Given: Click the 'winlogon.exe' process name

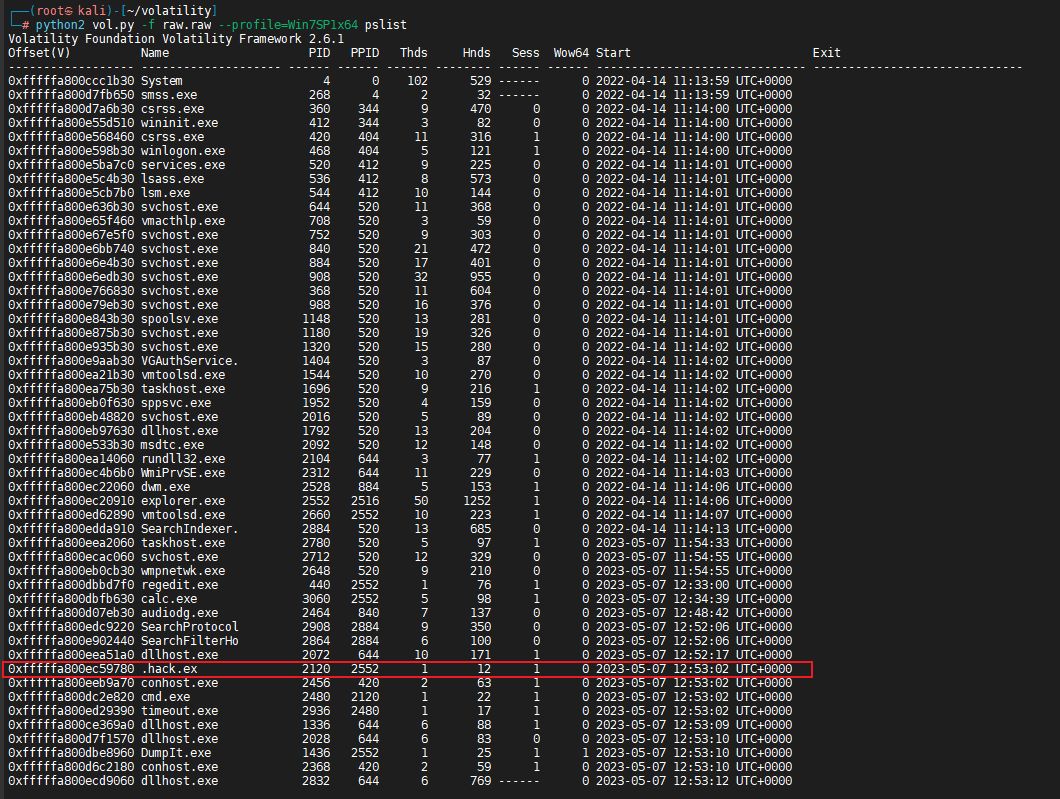Looking at the screenshot, I should [x=183, y=151].
